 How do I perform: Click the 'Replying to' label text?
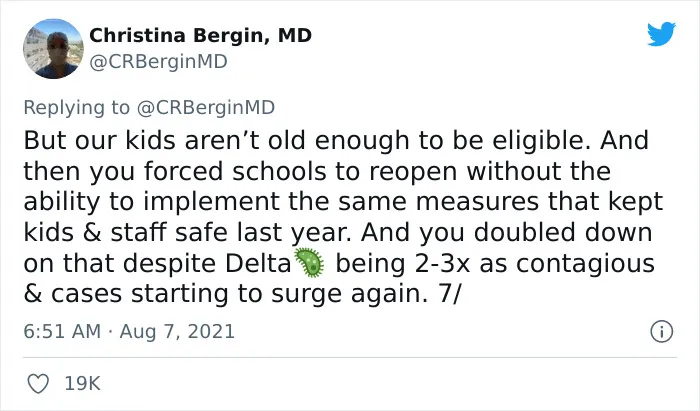tap(76, 108)
